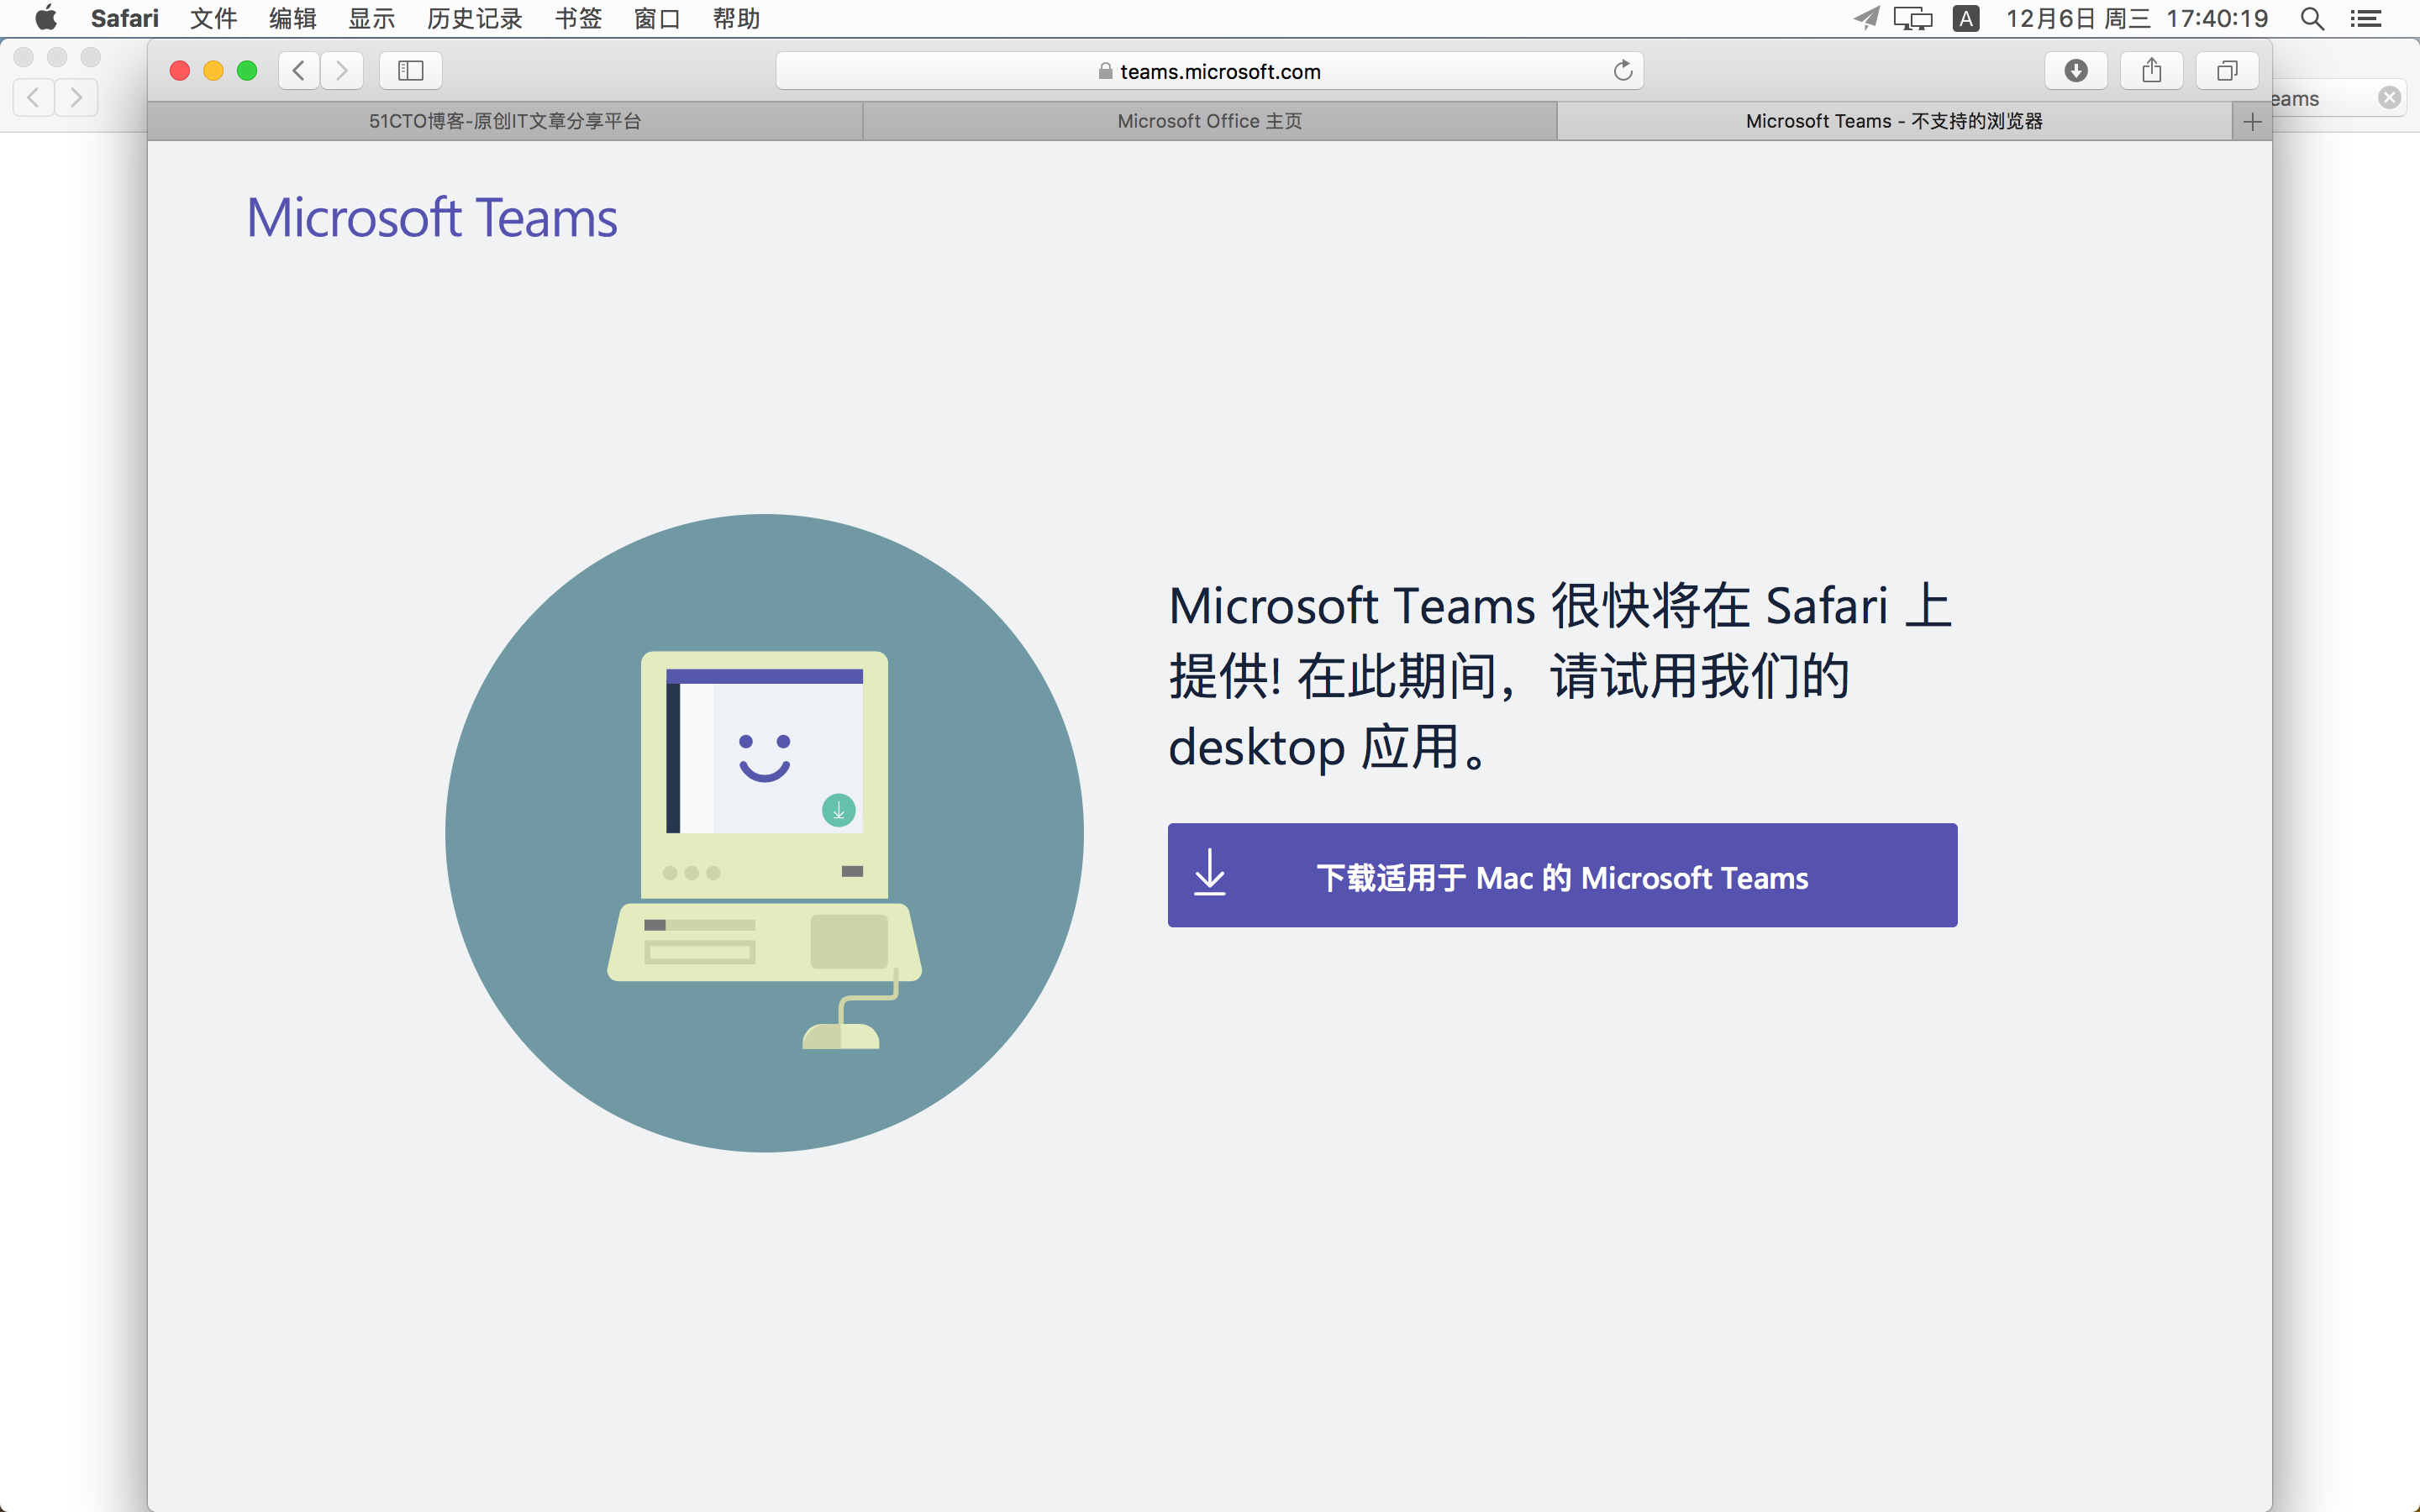
Task: Show Safari downloads list
Action: tap(2076, 70)
